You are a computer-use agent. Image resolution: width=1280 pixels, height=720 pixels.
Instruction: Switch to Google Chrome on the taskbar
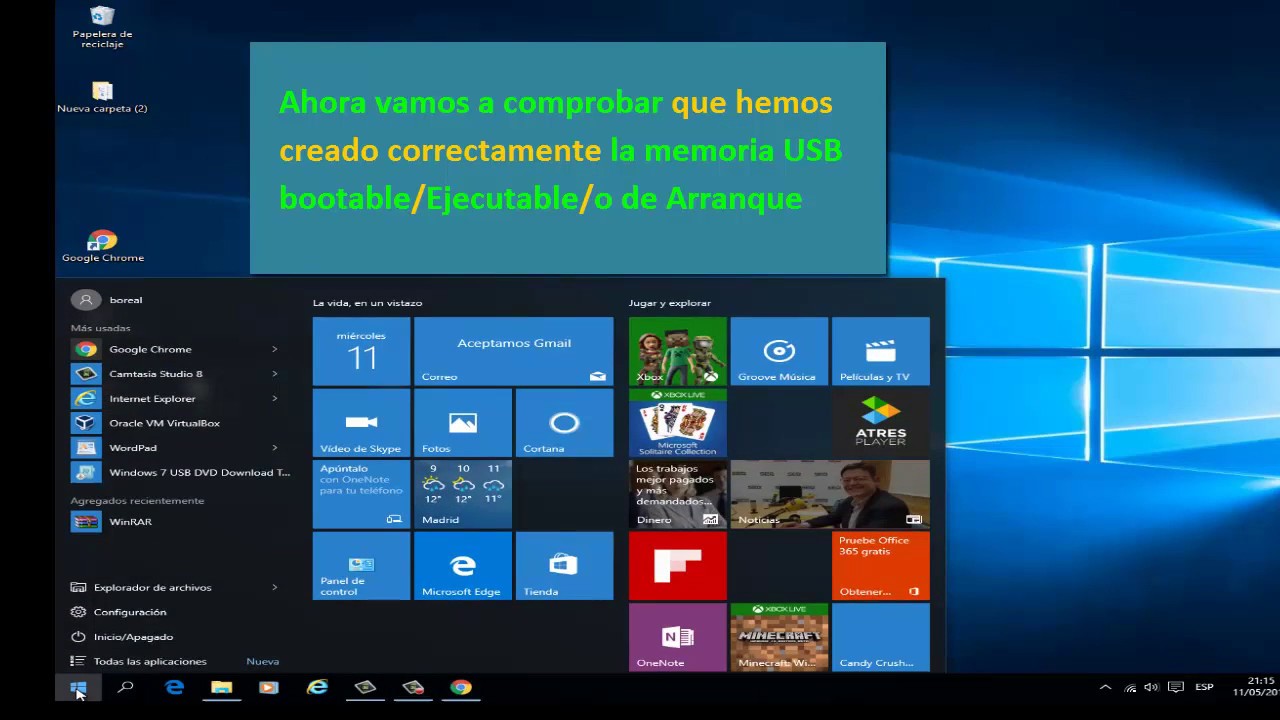point(461,688)
